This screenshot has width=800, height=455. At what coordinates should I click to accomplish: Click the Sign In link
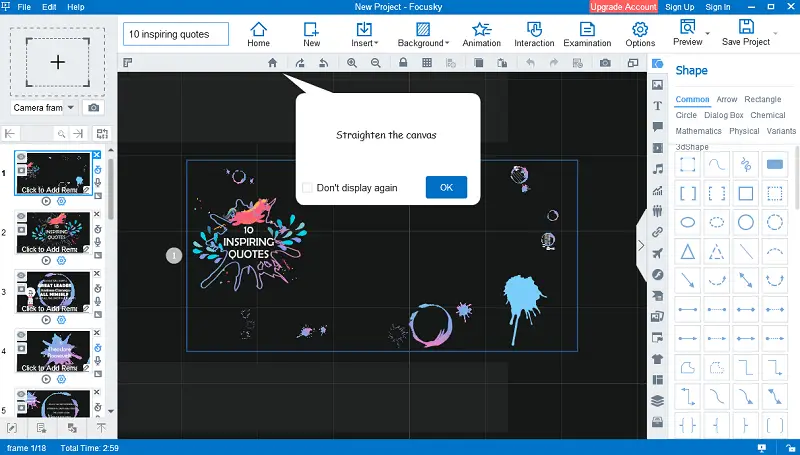[717, 7]
